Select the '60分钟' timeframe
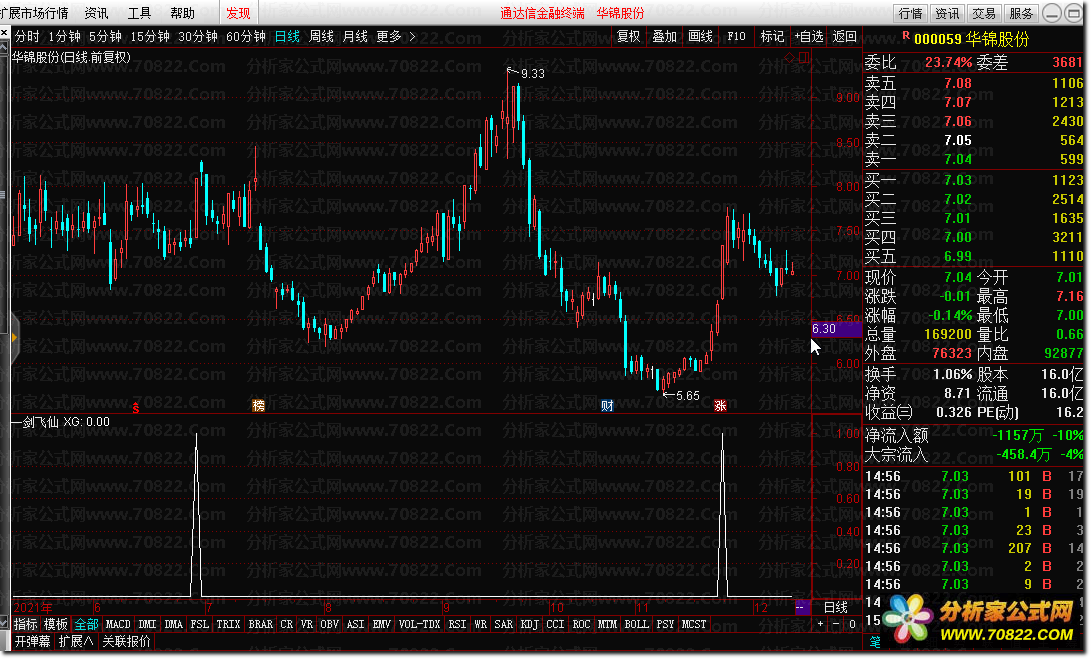 246,36
